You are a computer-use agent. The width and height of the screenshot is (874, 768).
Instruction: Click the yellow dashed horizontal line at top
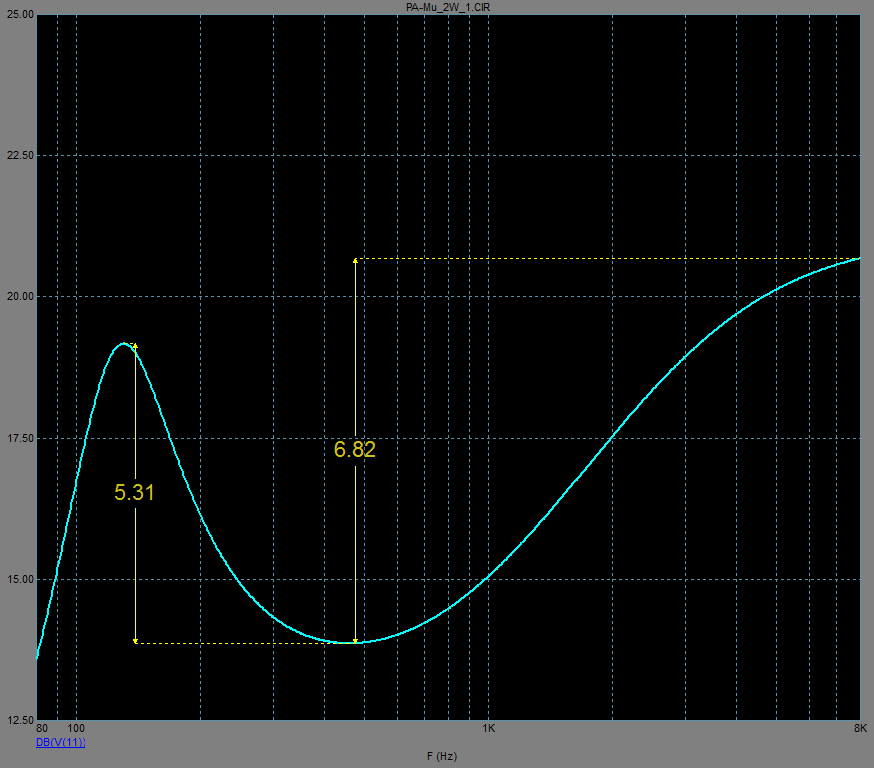click(x=600, y=259)
